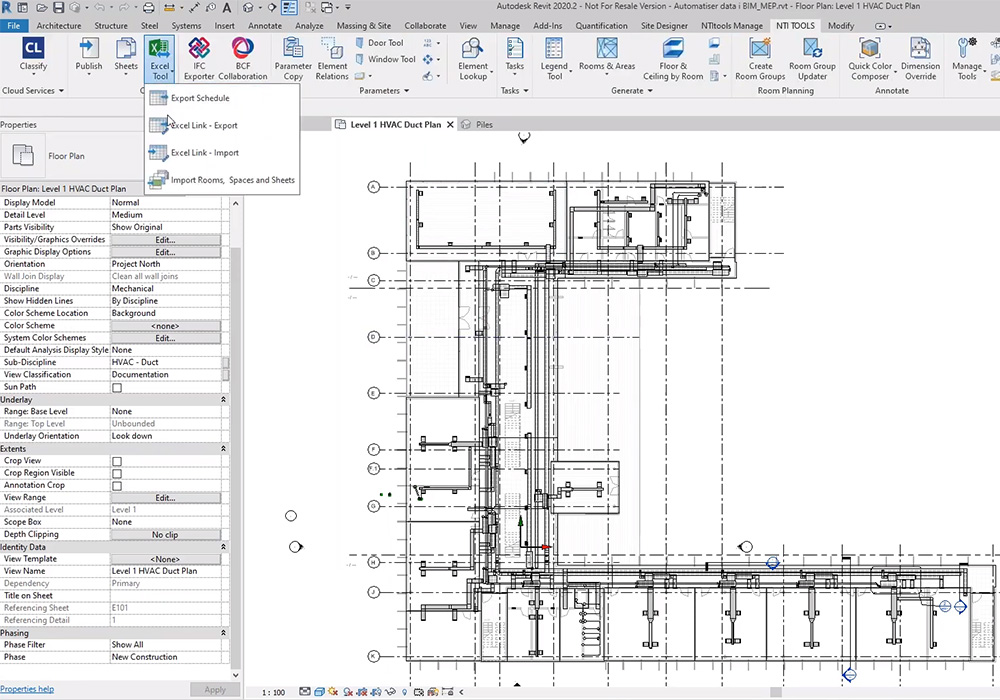The image size is (1000, 700).
Task: Open Manage Tools
Action: [967, 59]
